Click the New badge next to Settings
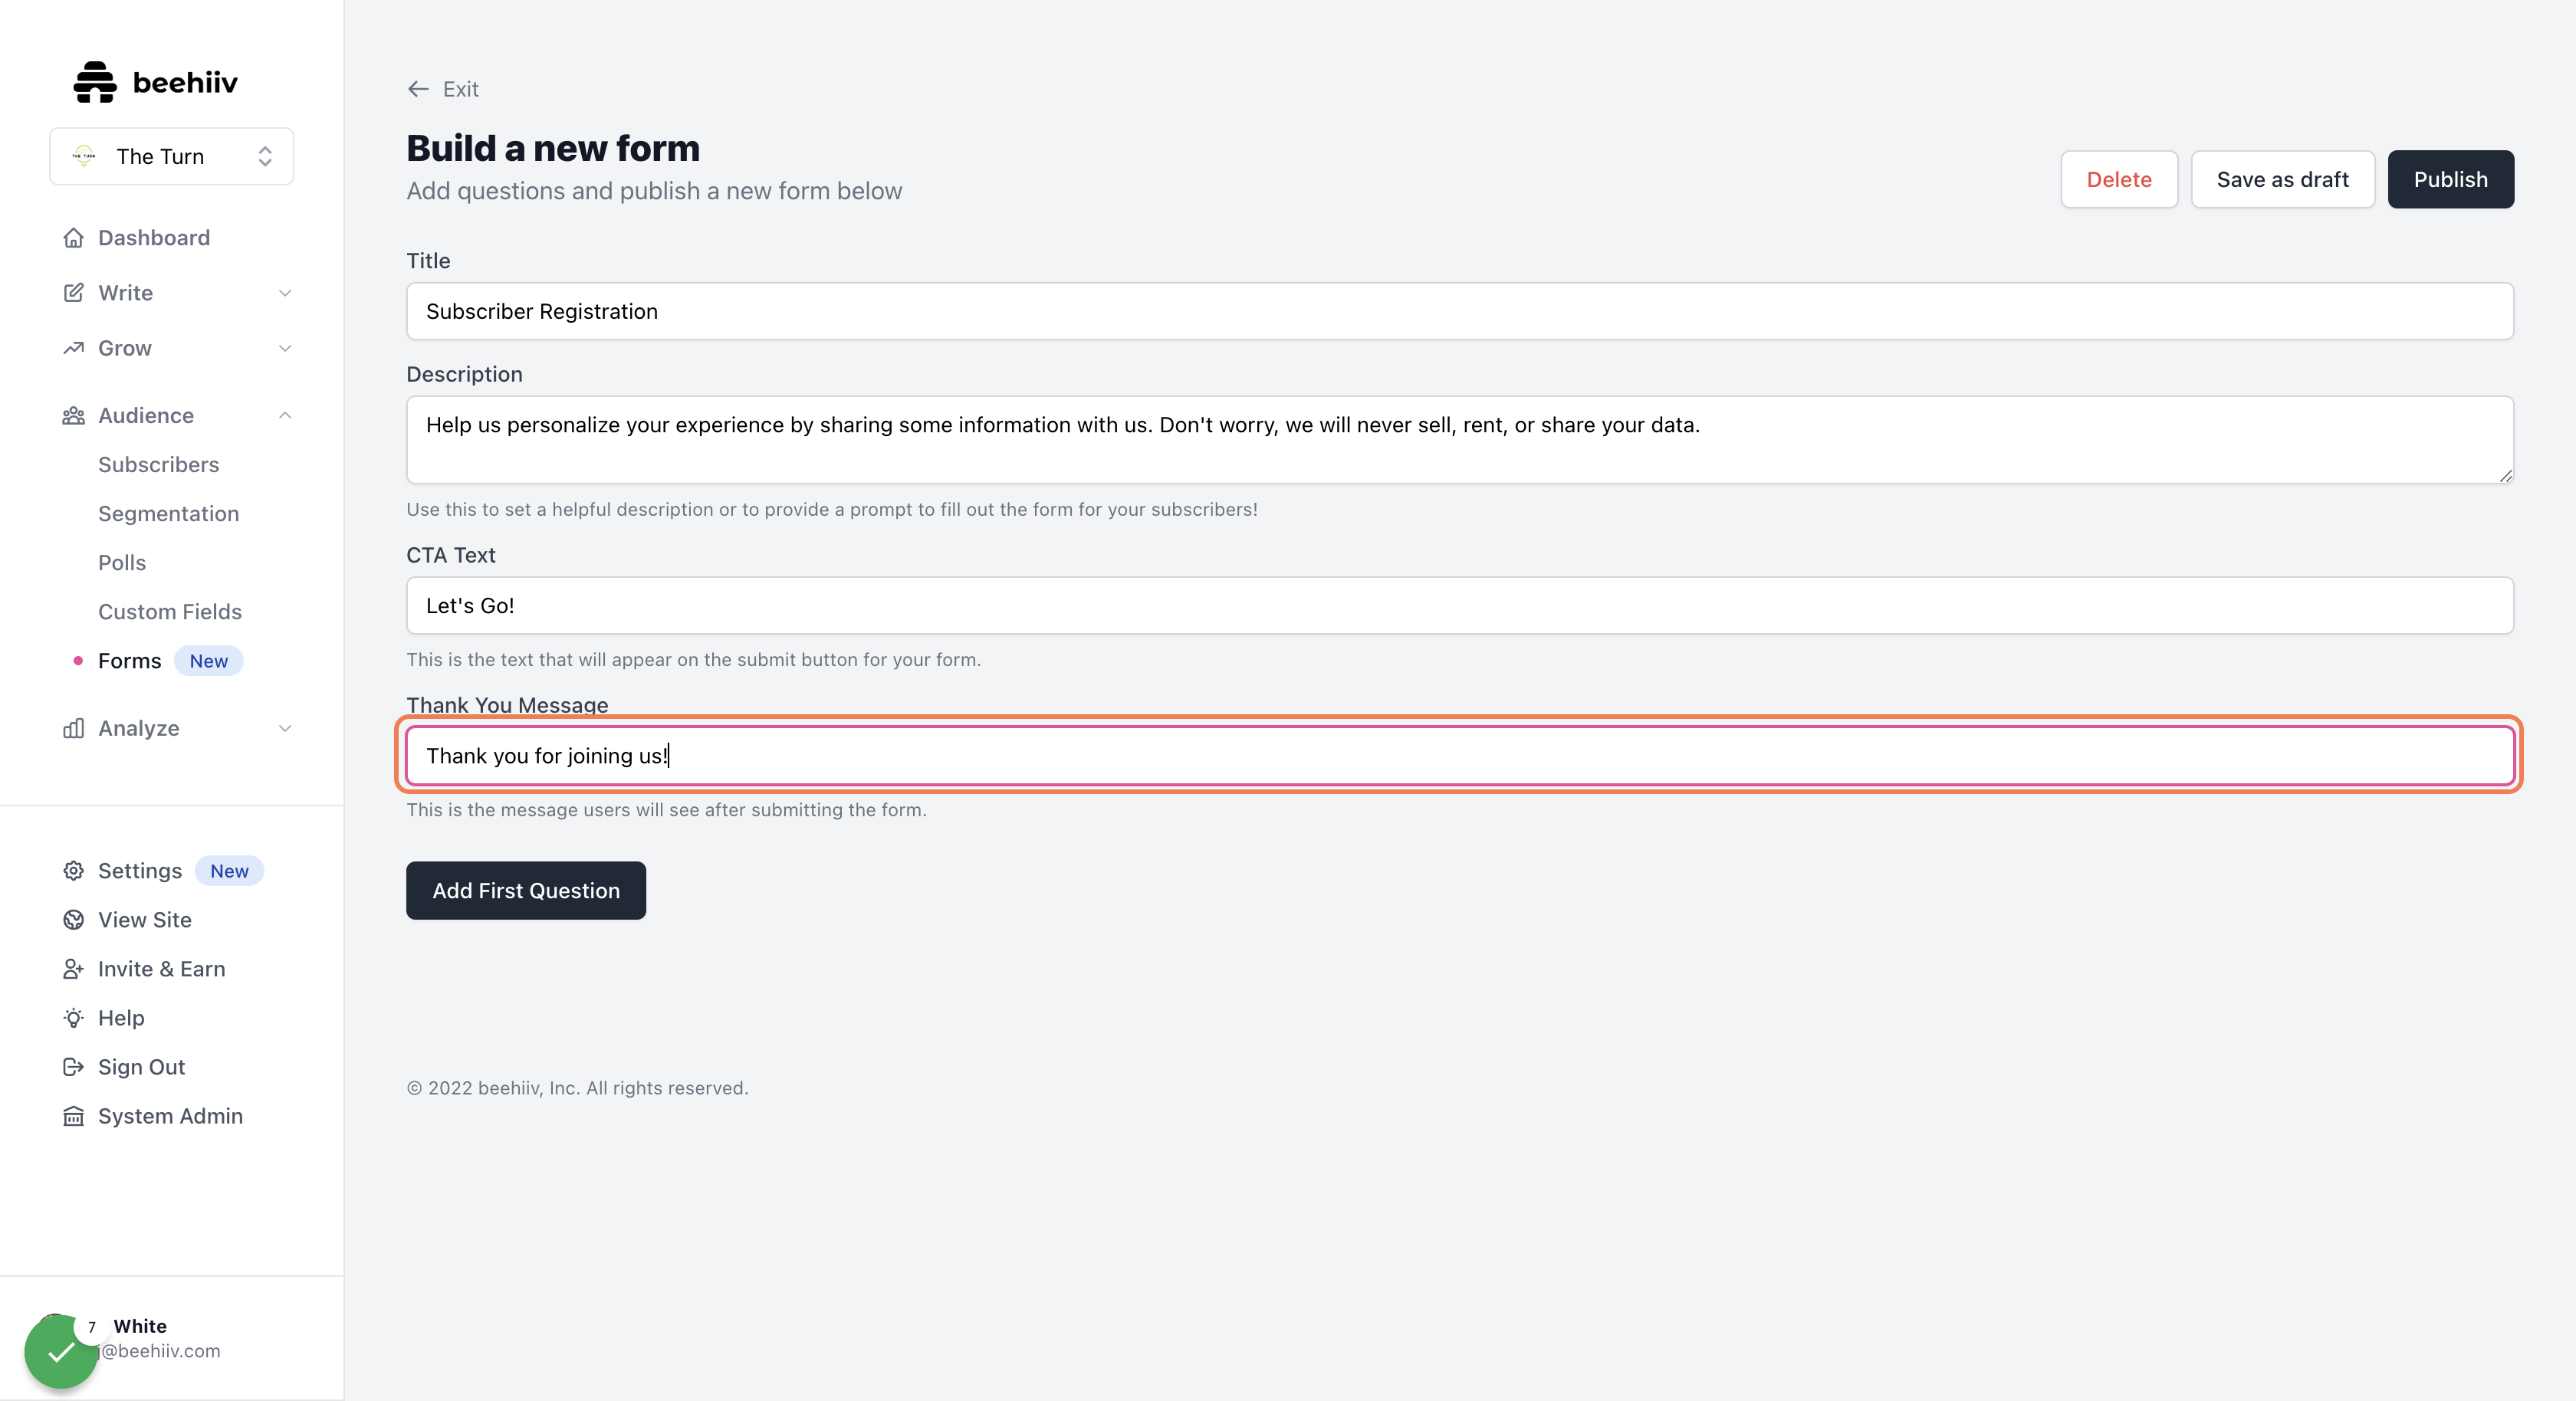2576x1401 pixels. [x=229, y=871]
